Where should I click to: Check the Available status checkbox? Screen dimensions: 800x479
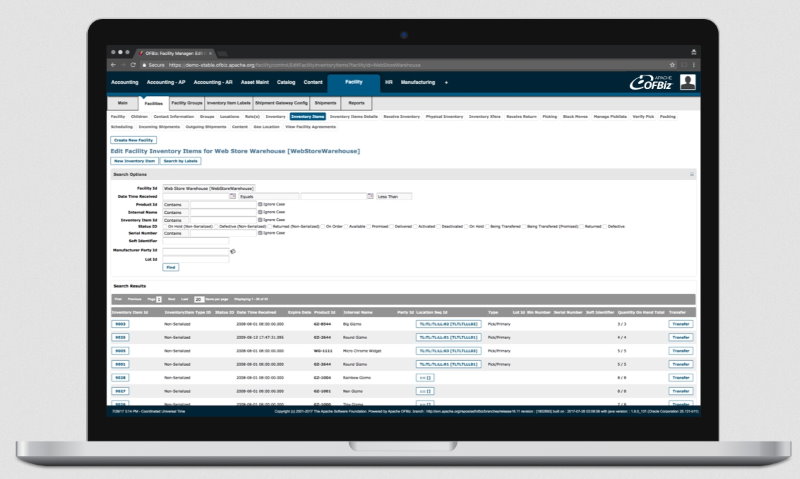[x=345, y=227]
